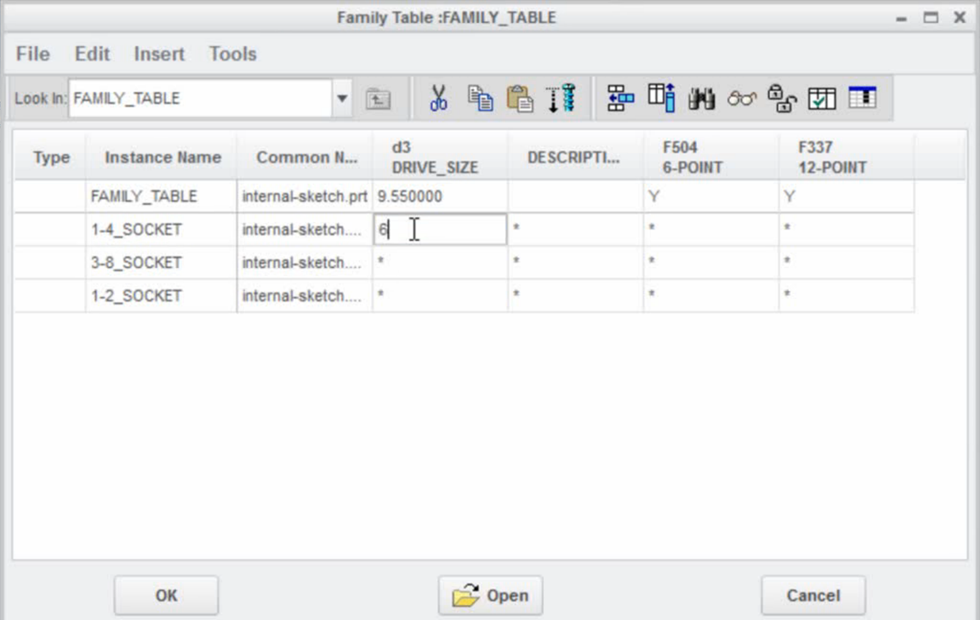Image resolution: width=980 pixels, height=620 pixels.
Task: Paste cells using the paste icon
Action: click(x=521, y=97)
